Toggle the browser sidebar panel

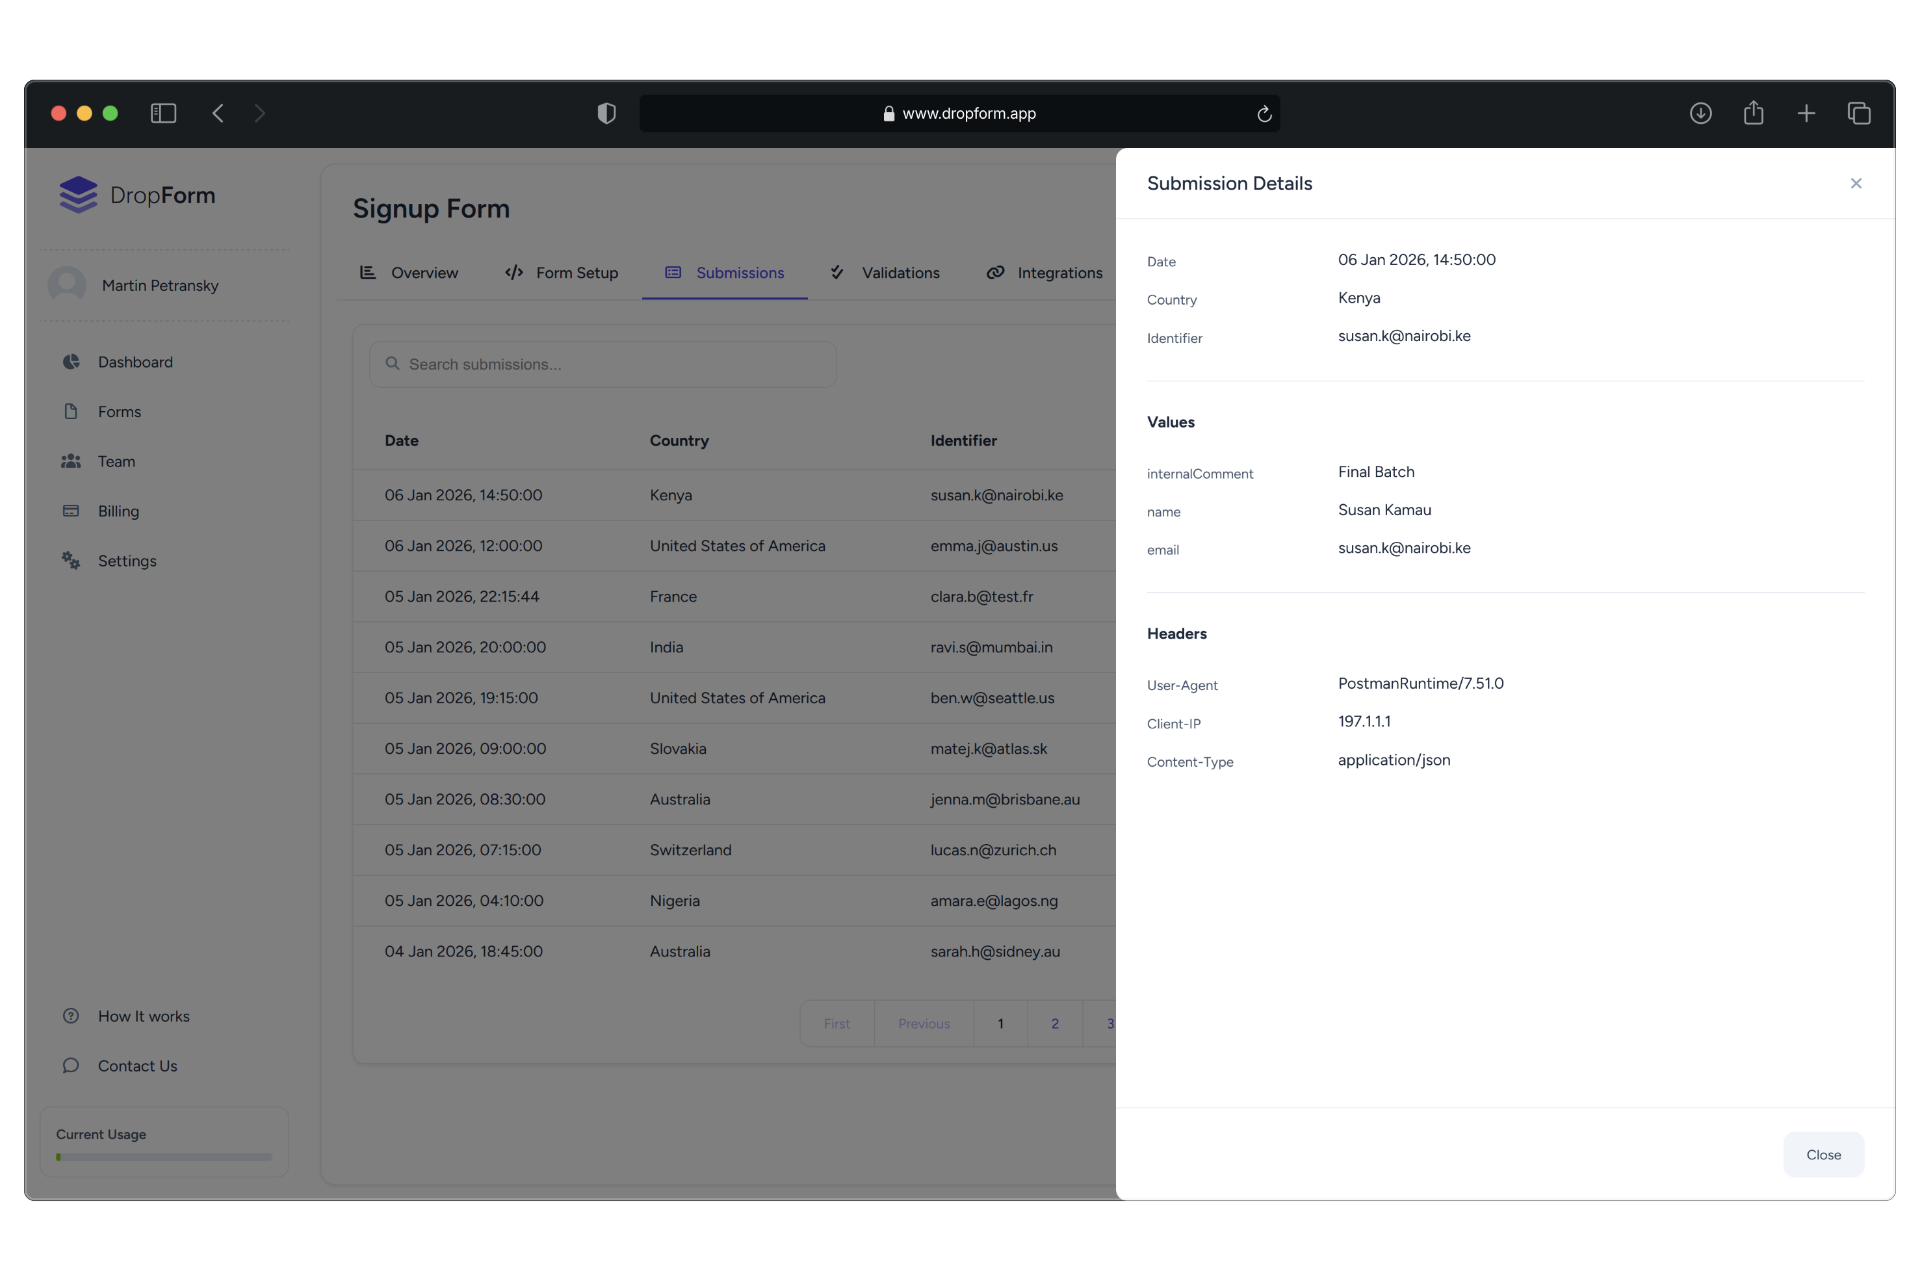163,113
